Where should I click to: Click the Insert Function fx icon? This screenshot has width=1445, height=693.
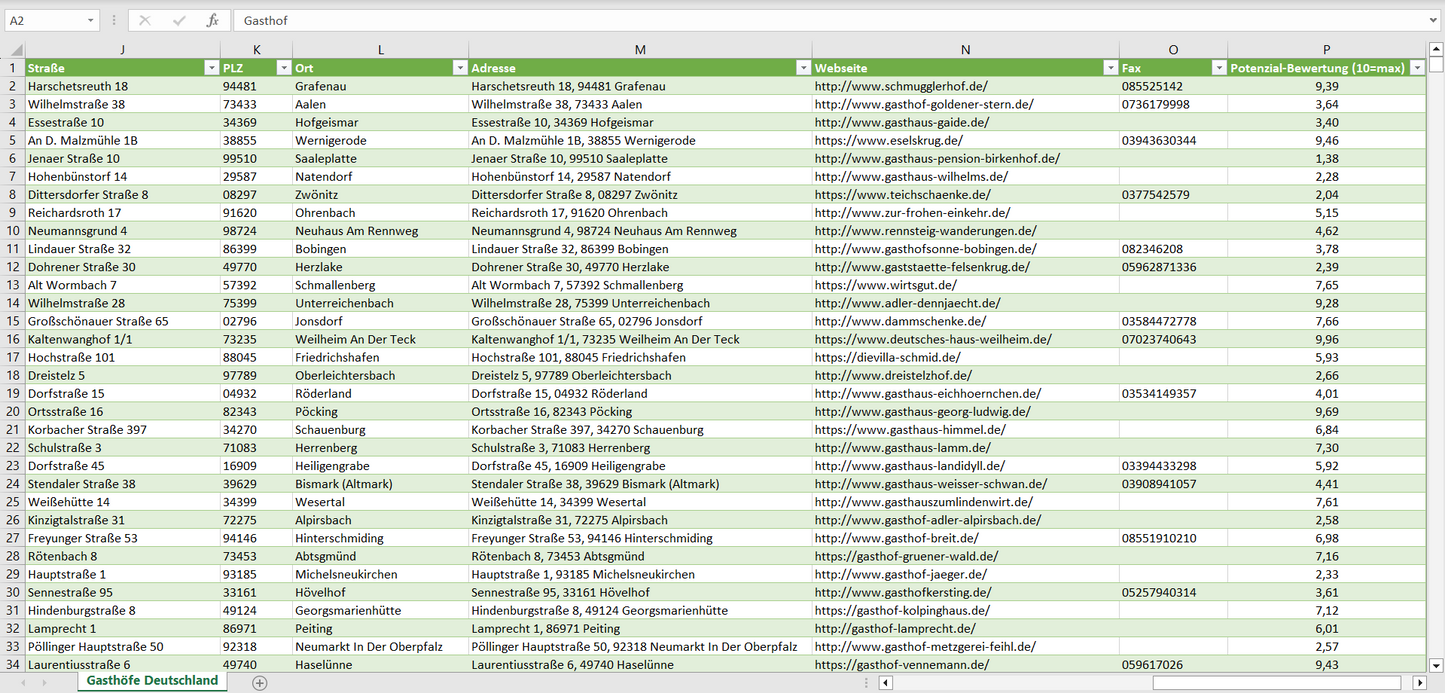click(x=212, y=20)
